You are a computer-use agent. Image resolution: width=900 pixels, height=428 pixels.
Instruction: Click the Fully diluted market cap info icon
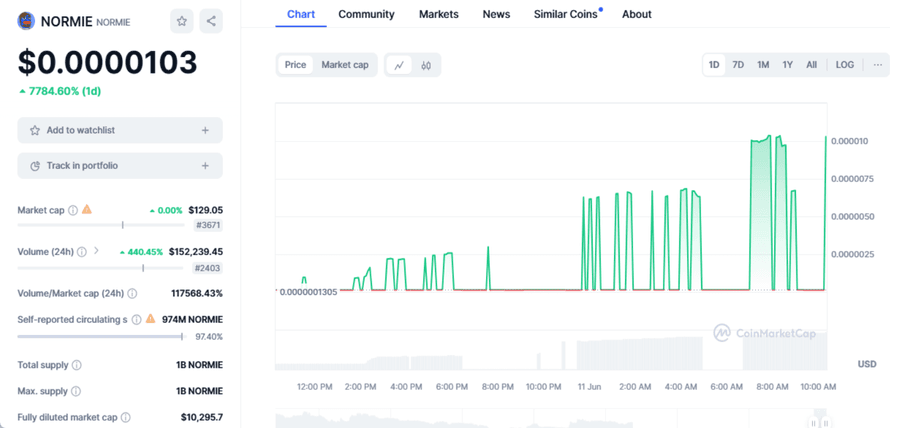pyautogui.click(x=126, y=417)
